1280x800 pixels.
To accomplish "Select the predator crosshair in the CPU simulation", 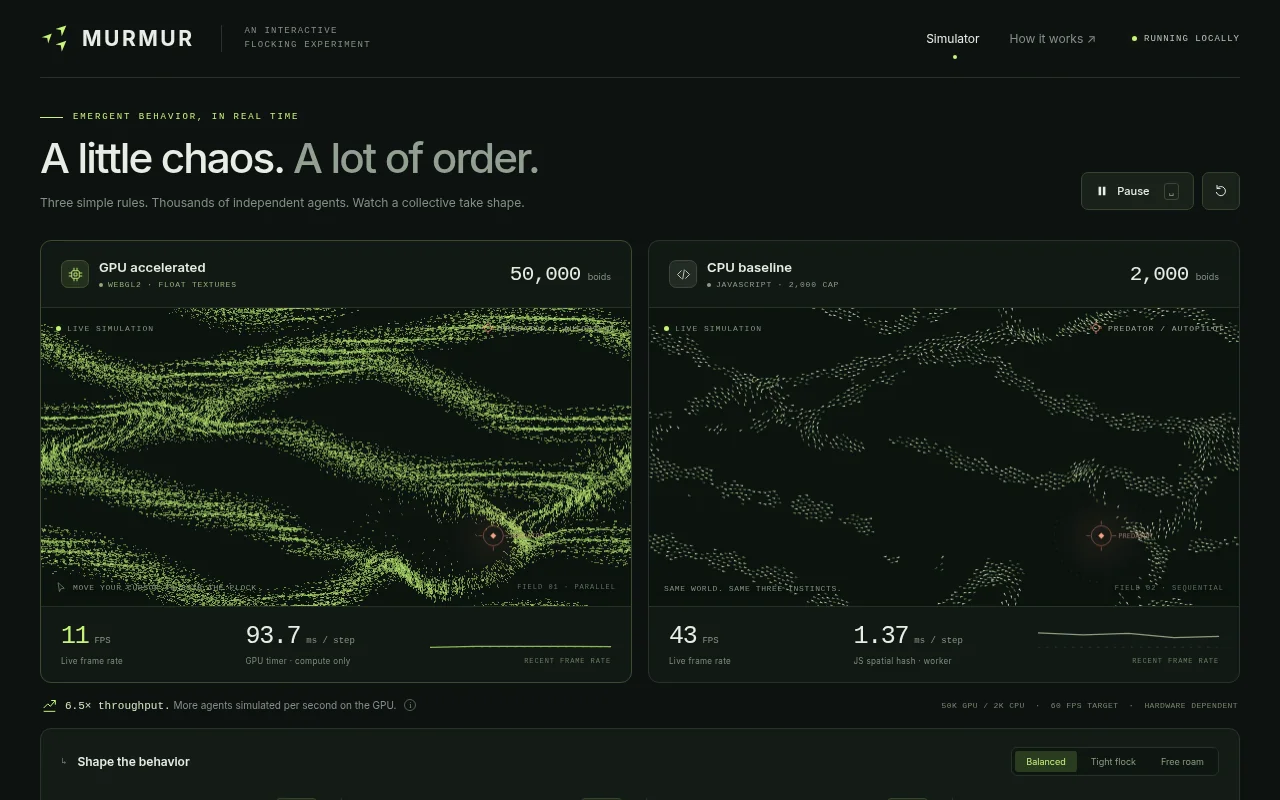I will click(x=1101, y=535).
